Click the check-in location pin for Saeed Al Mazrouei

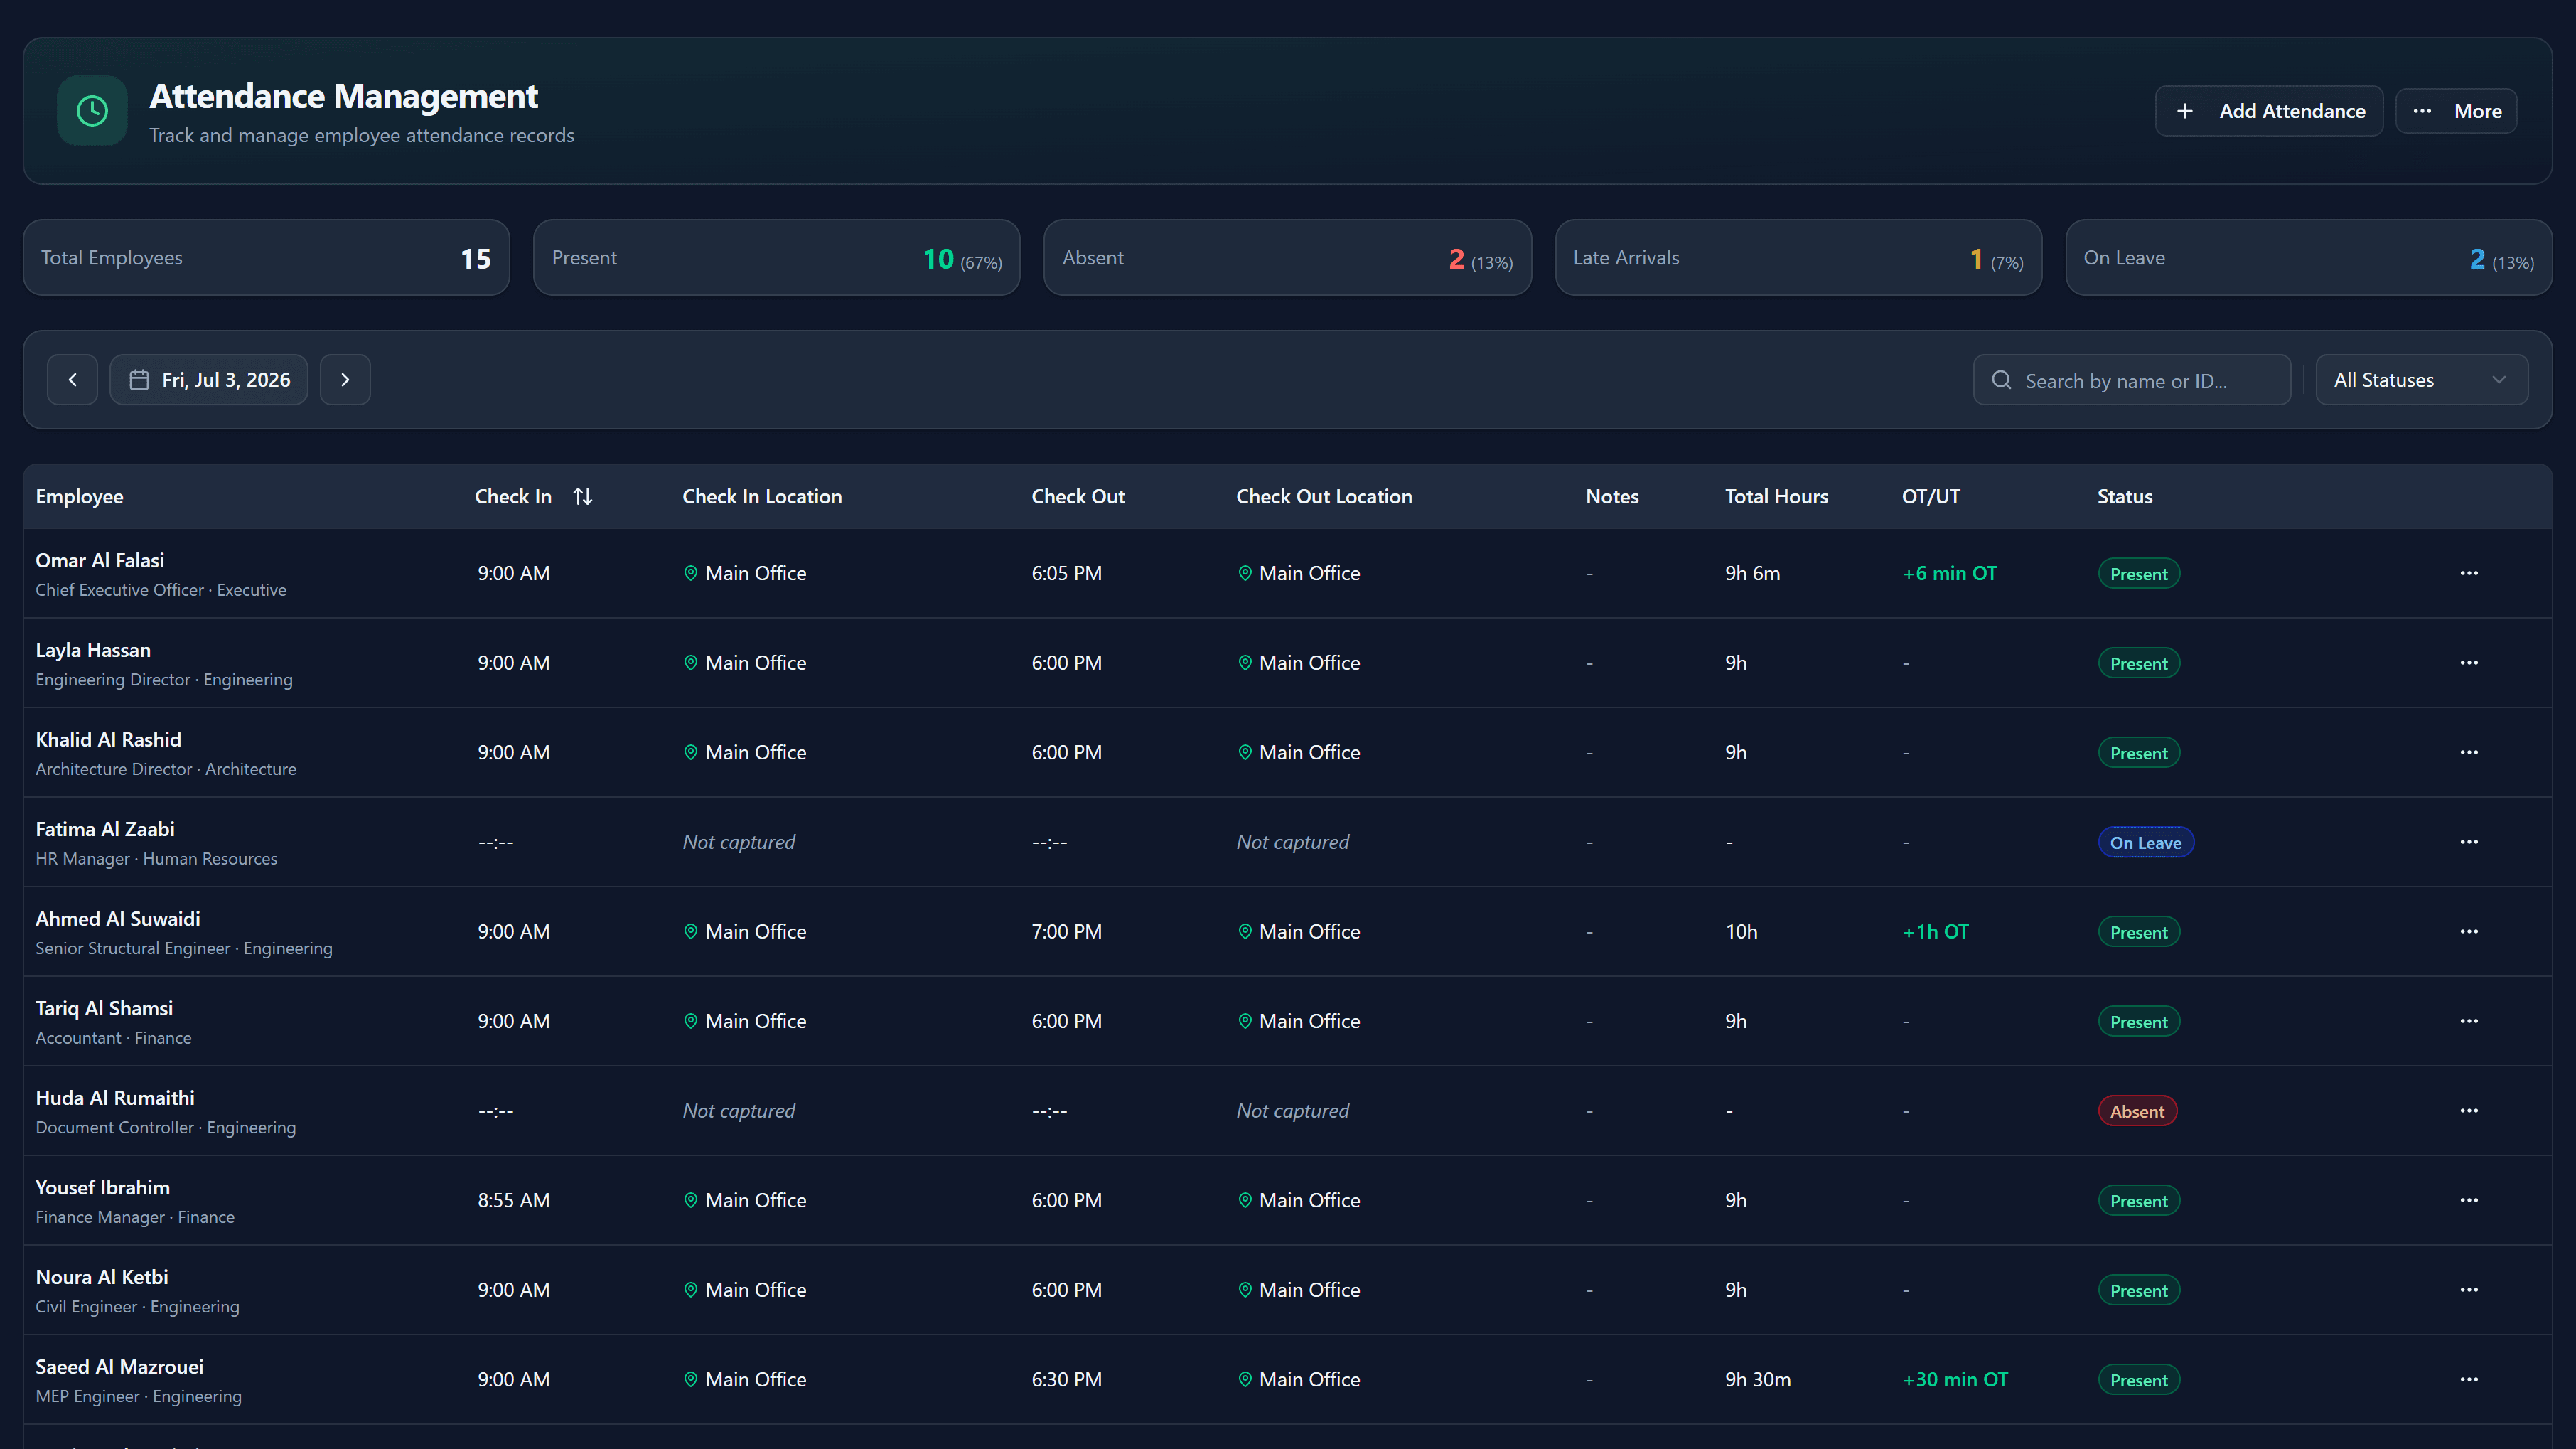(690, 1379)
